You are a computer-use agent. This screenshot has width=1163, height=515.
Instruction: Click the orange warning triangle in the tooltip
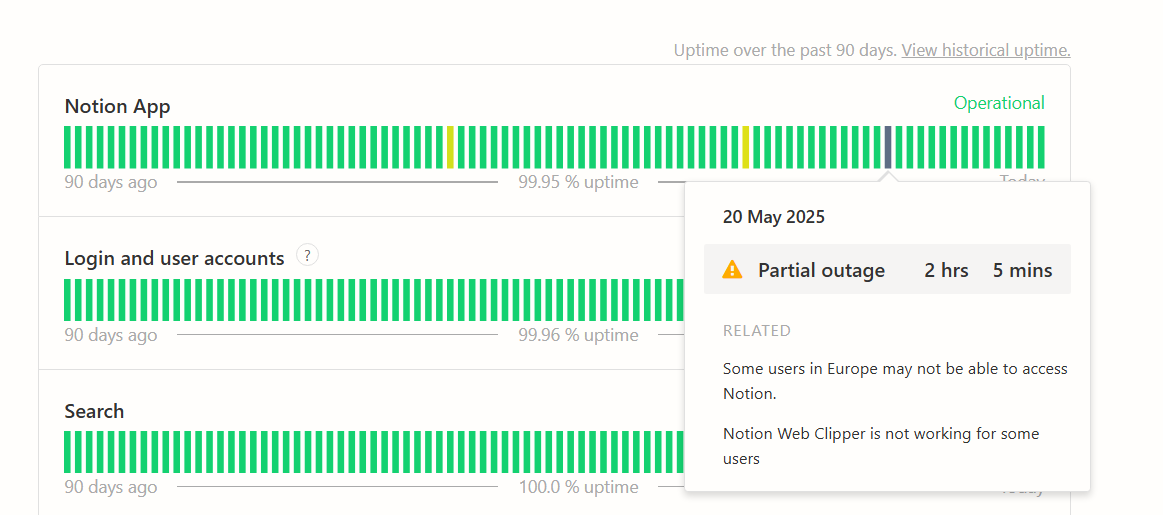click(733, 270)
